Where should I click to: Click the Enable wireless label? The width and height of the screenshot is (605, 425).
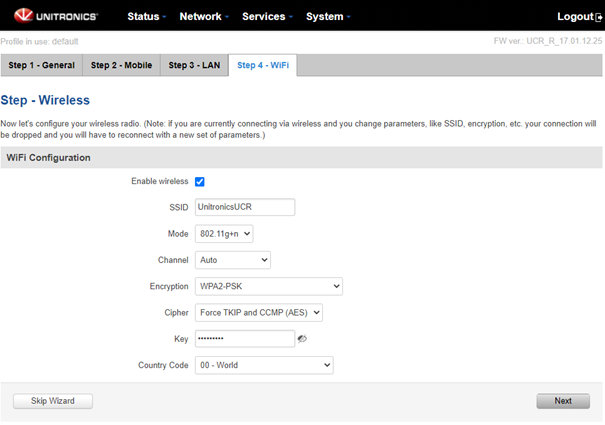click(x=160, y=181)
